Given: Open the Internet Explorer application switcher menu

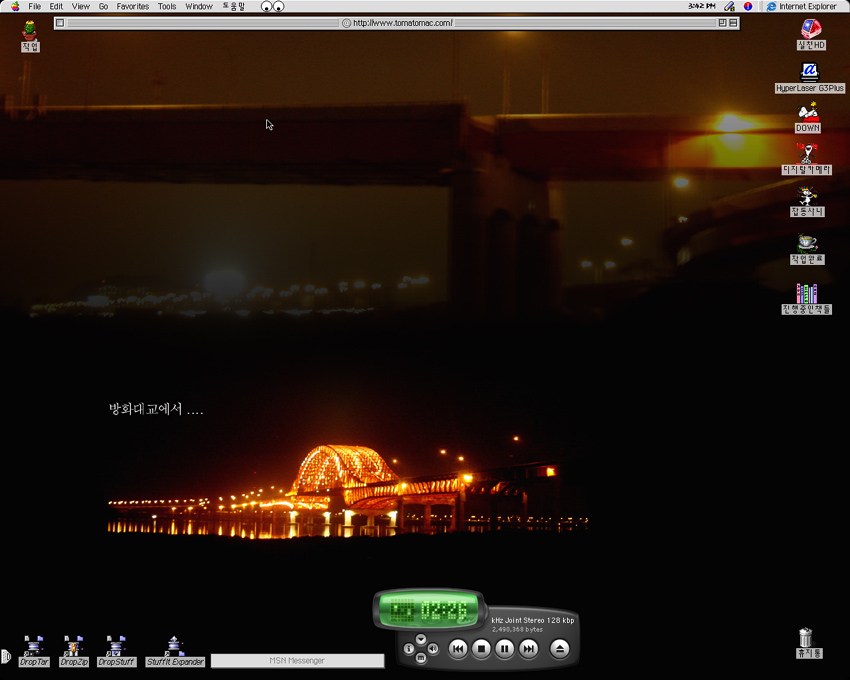Looking at the screenshot, I should click(801, 6).
